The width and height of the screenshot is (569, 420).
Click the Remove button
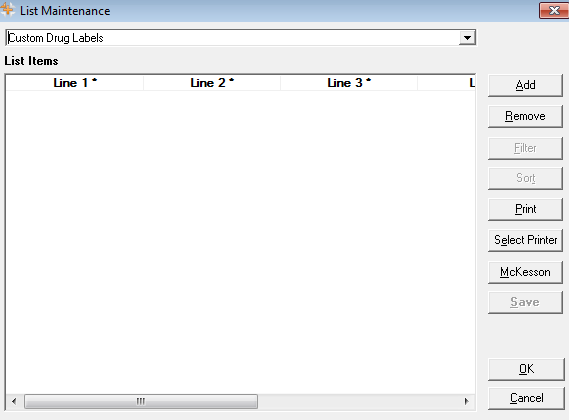point(525,117)
